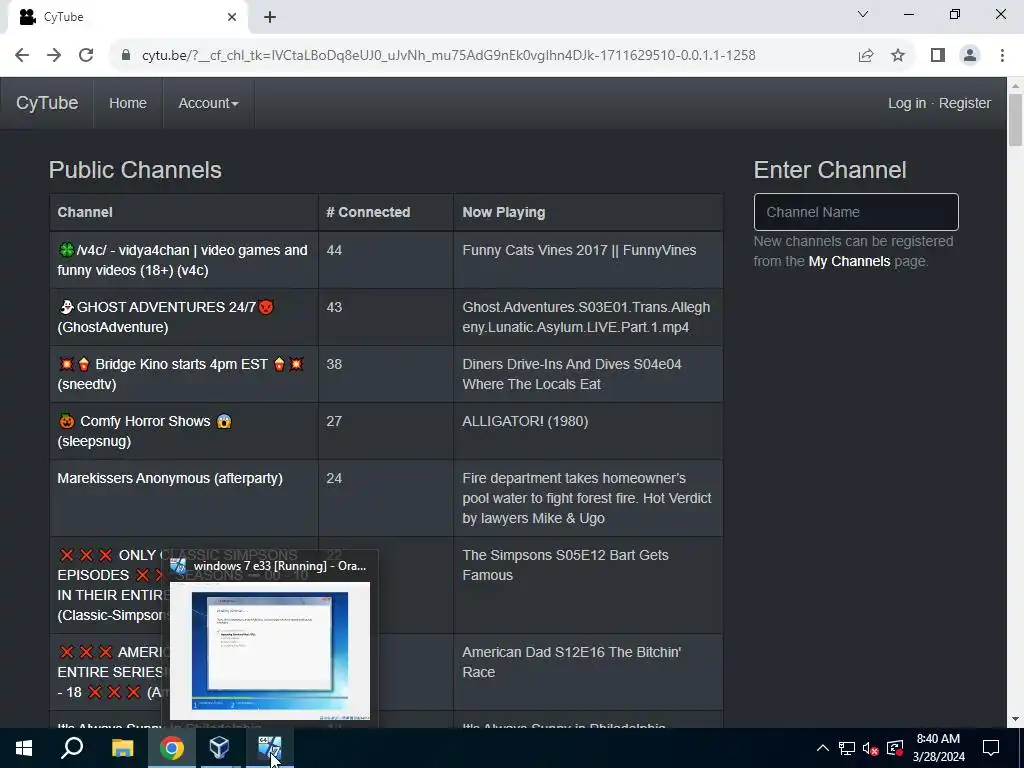Open the notification center icon
Viewport: 1024px width, 768px height.
(x=991, y=748)
